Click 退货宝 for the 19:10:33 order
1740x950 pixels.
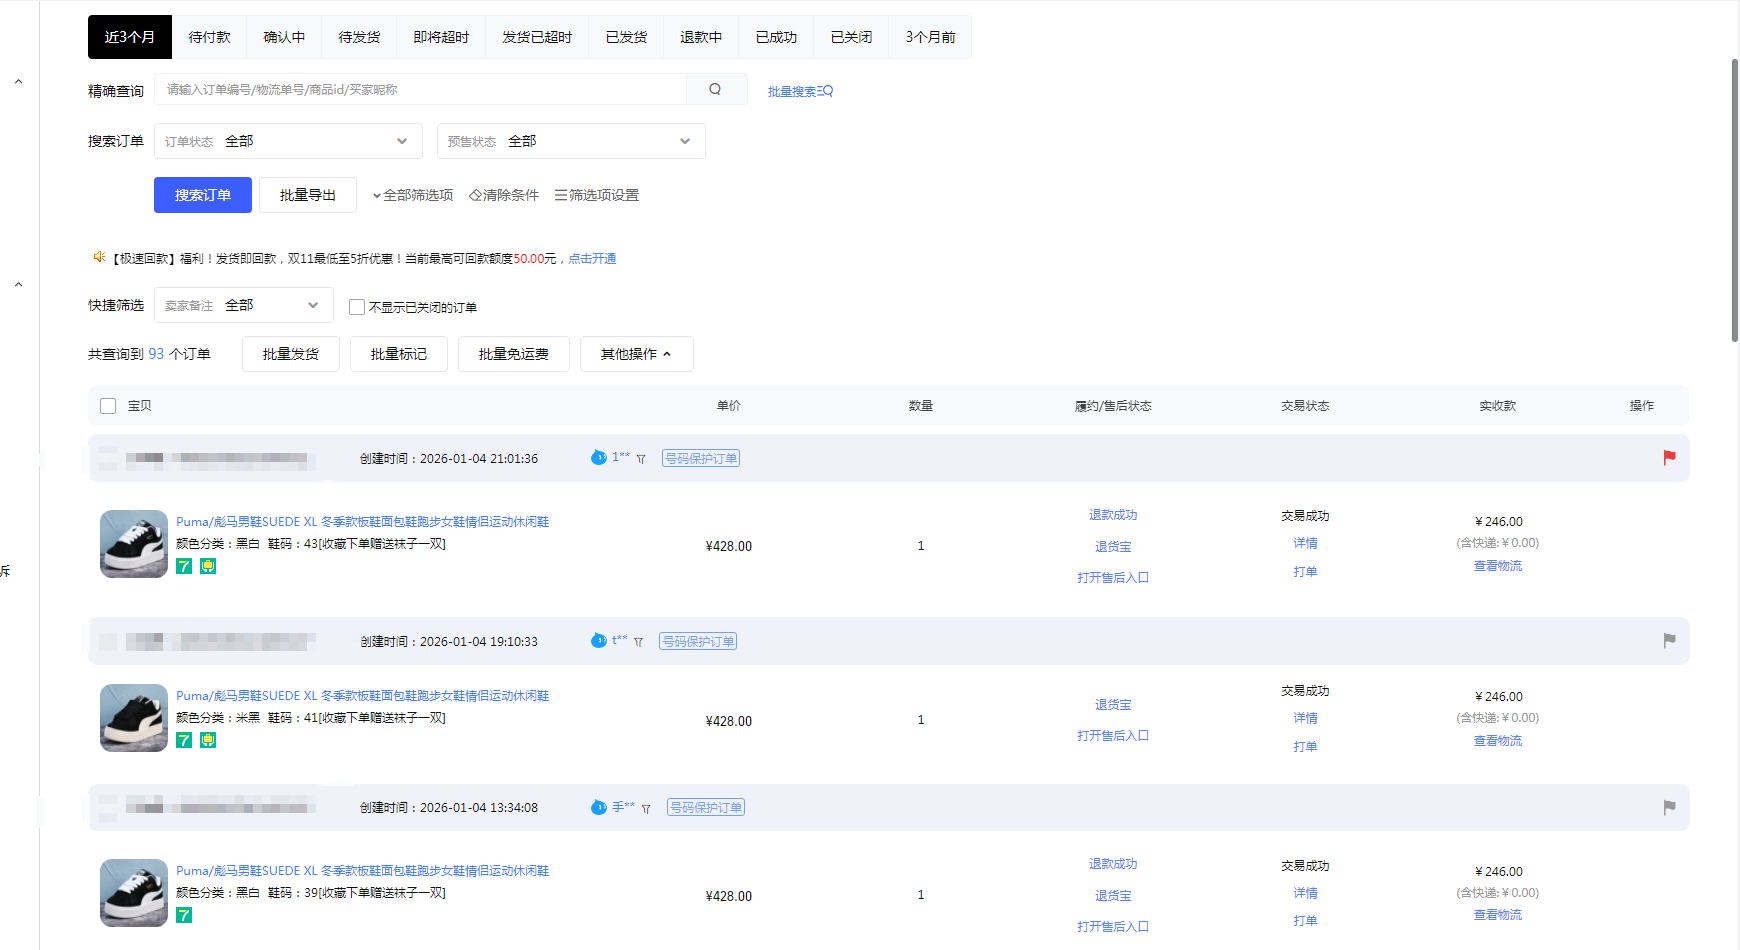pos(1113,705)
